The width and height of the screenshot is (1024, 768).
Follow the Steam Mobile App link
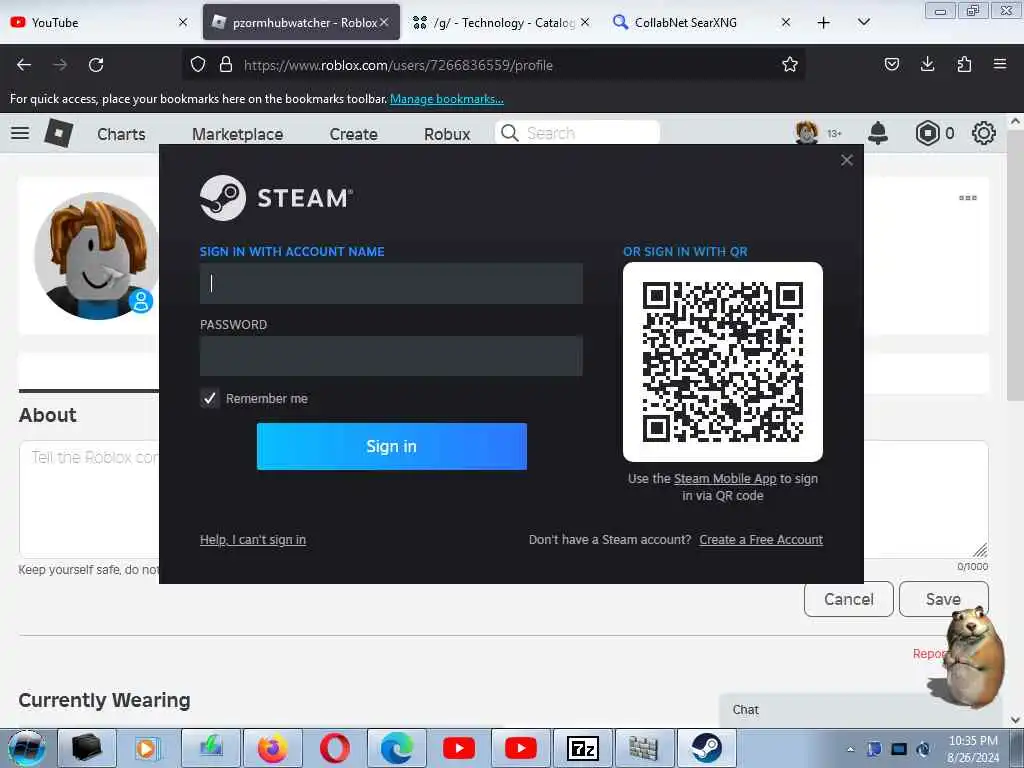click(725, 479)
